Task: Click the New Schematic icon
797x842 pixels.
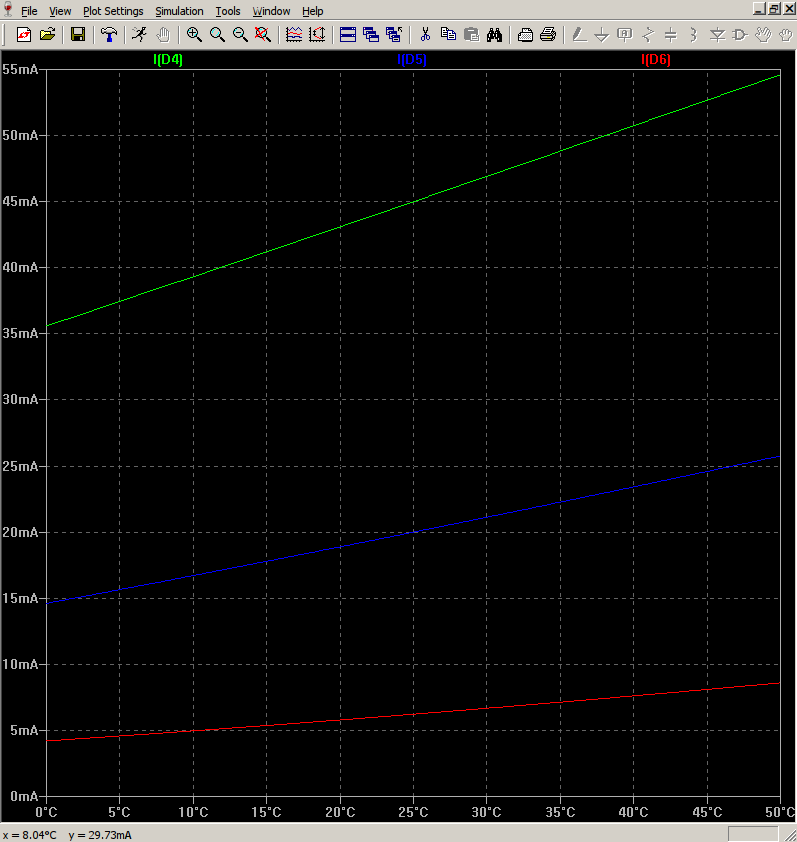Action: tap(24, 35)
